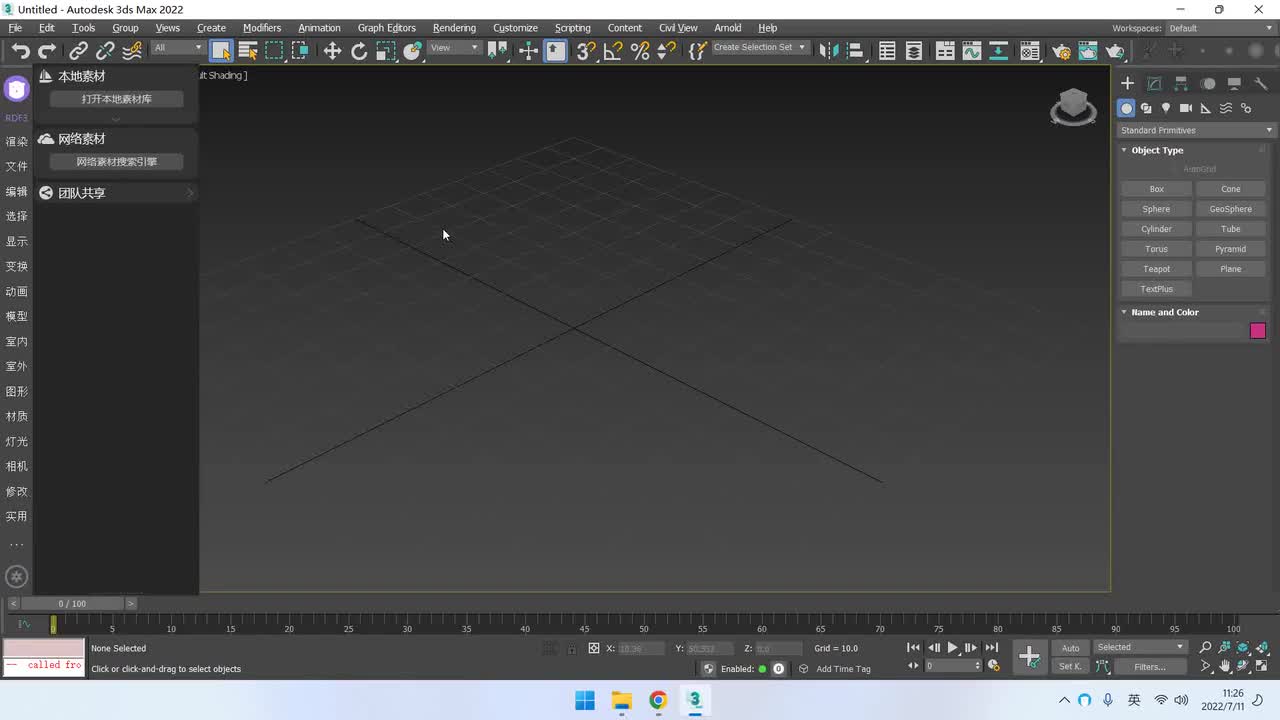Open the Curve Editor
This screenshot has height=720, width=1280.
pyautogui.click(x=971, y=51)
